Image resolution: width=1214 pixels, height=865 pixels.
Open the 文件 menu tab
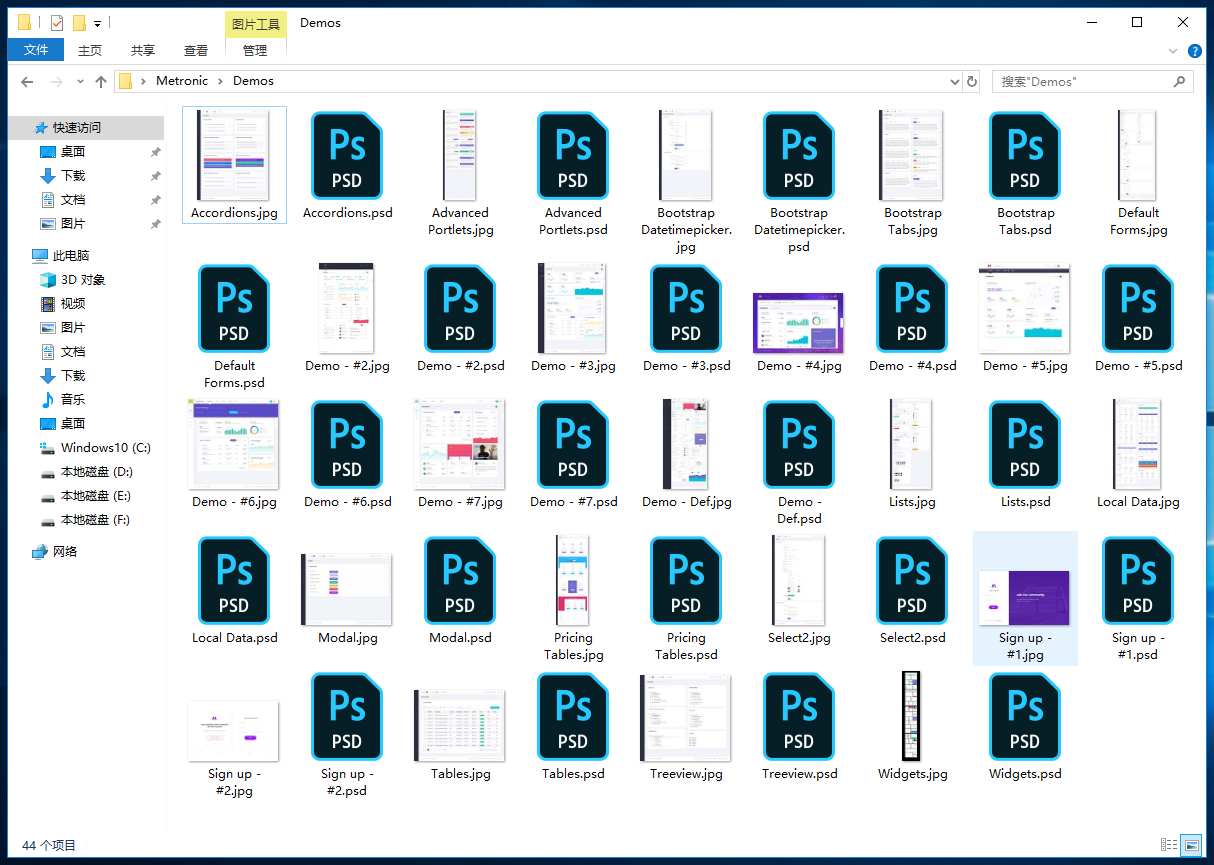point(36,50)
